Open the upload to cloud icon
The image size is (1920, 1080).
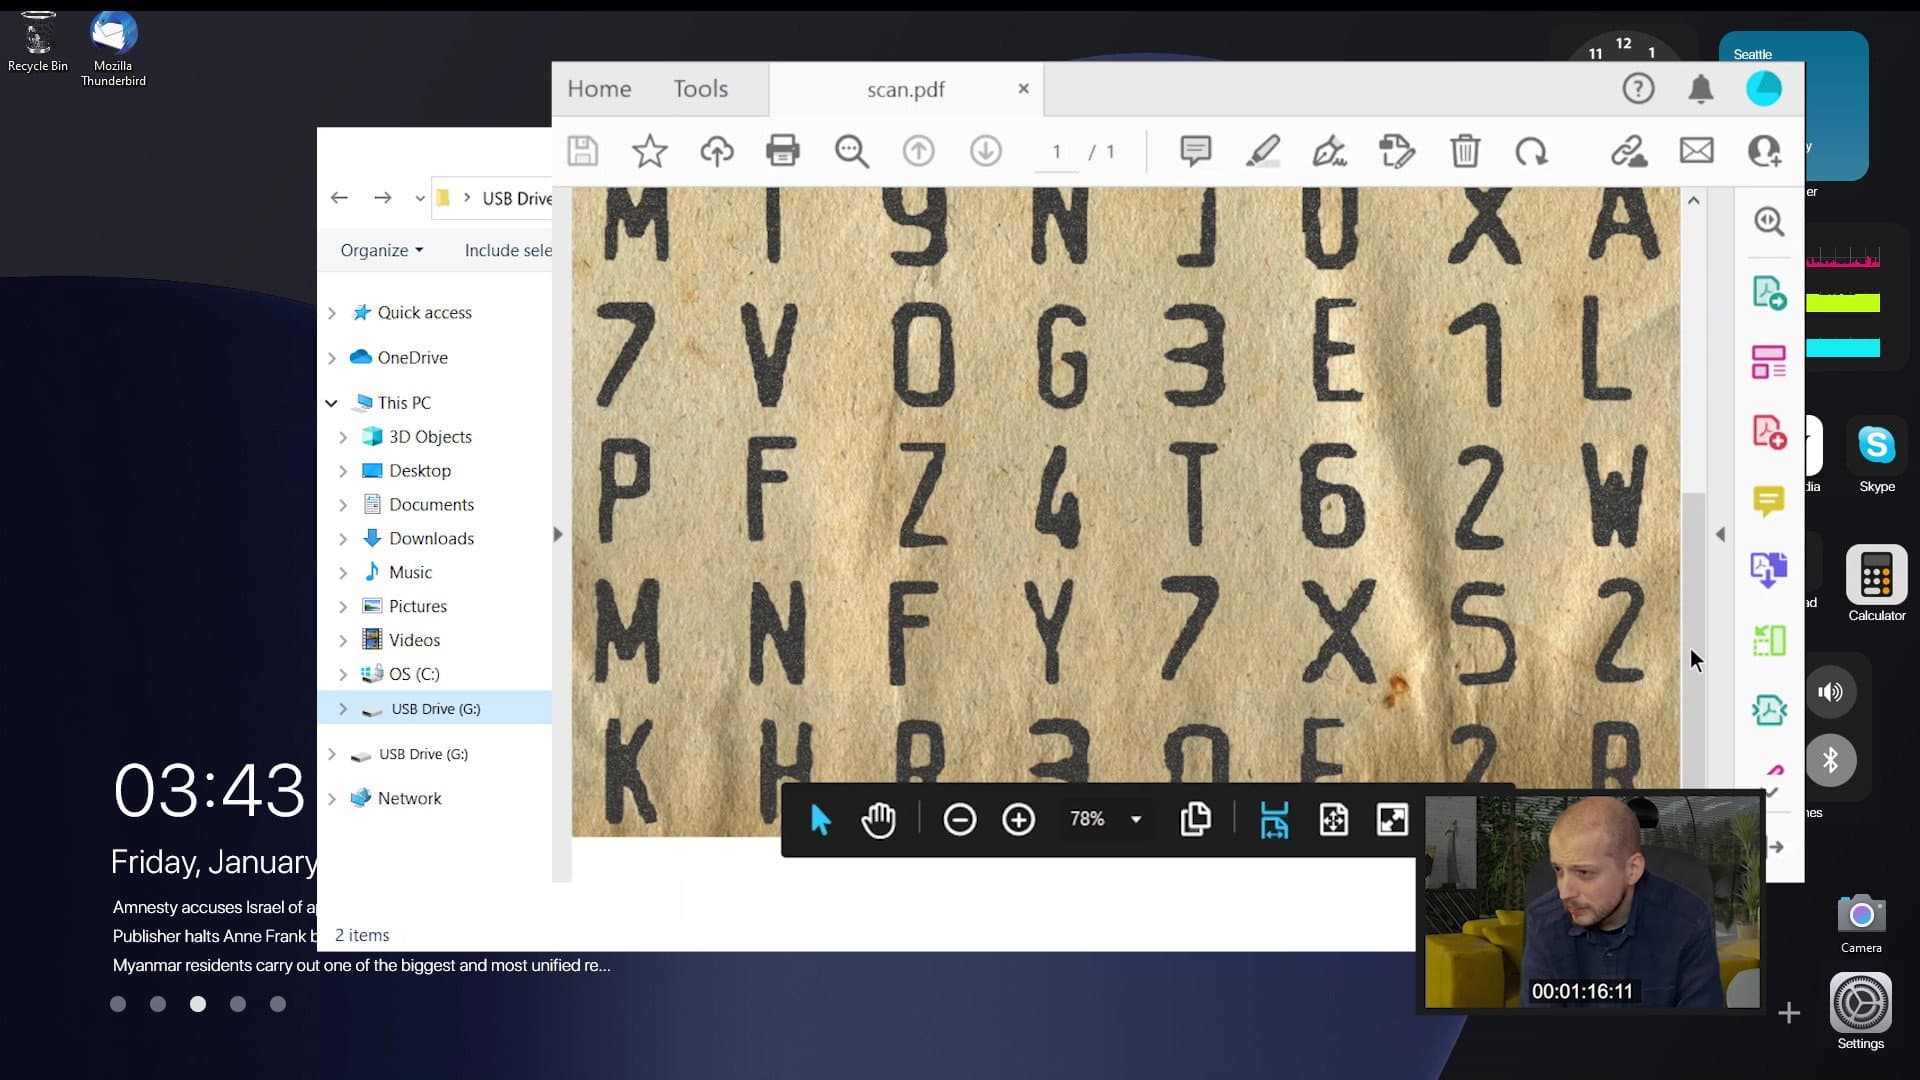pyautogui.click(x=716, y=151)
